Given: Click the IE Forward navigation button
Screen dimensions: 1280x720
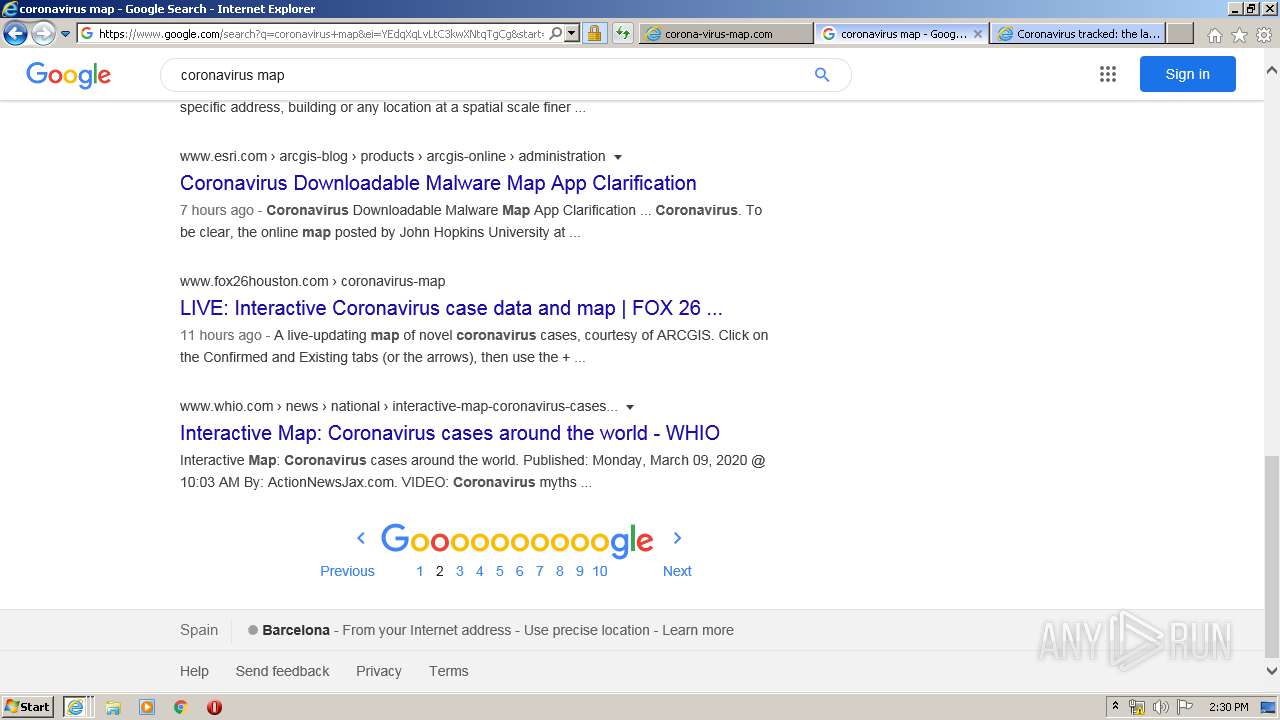Looking at the screenshot, I should coord(43,34).
